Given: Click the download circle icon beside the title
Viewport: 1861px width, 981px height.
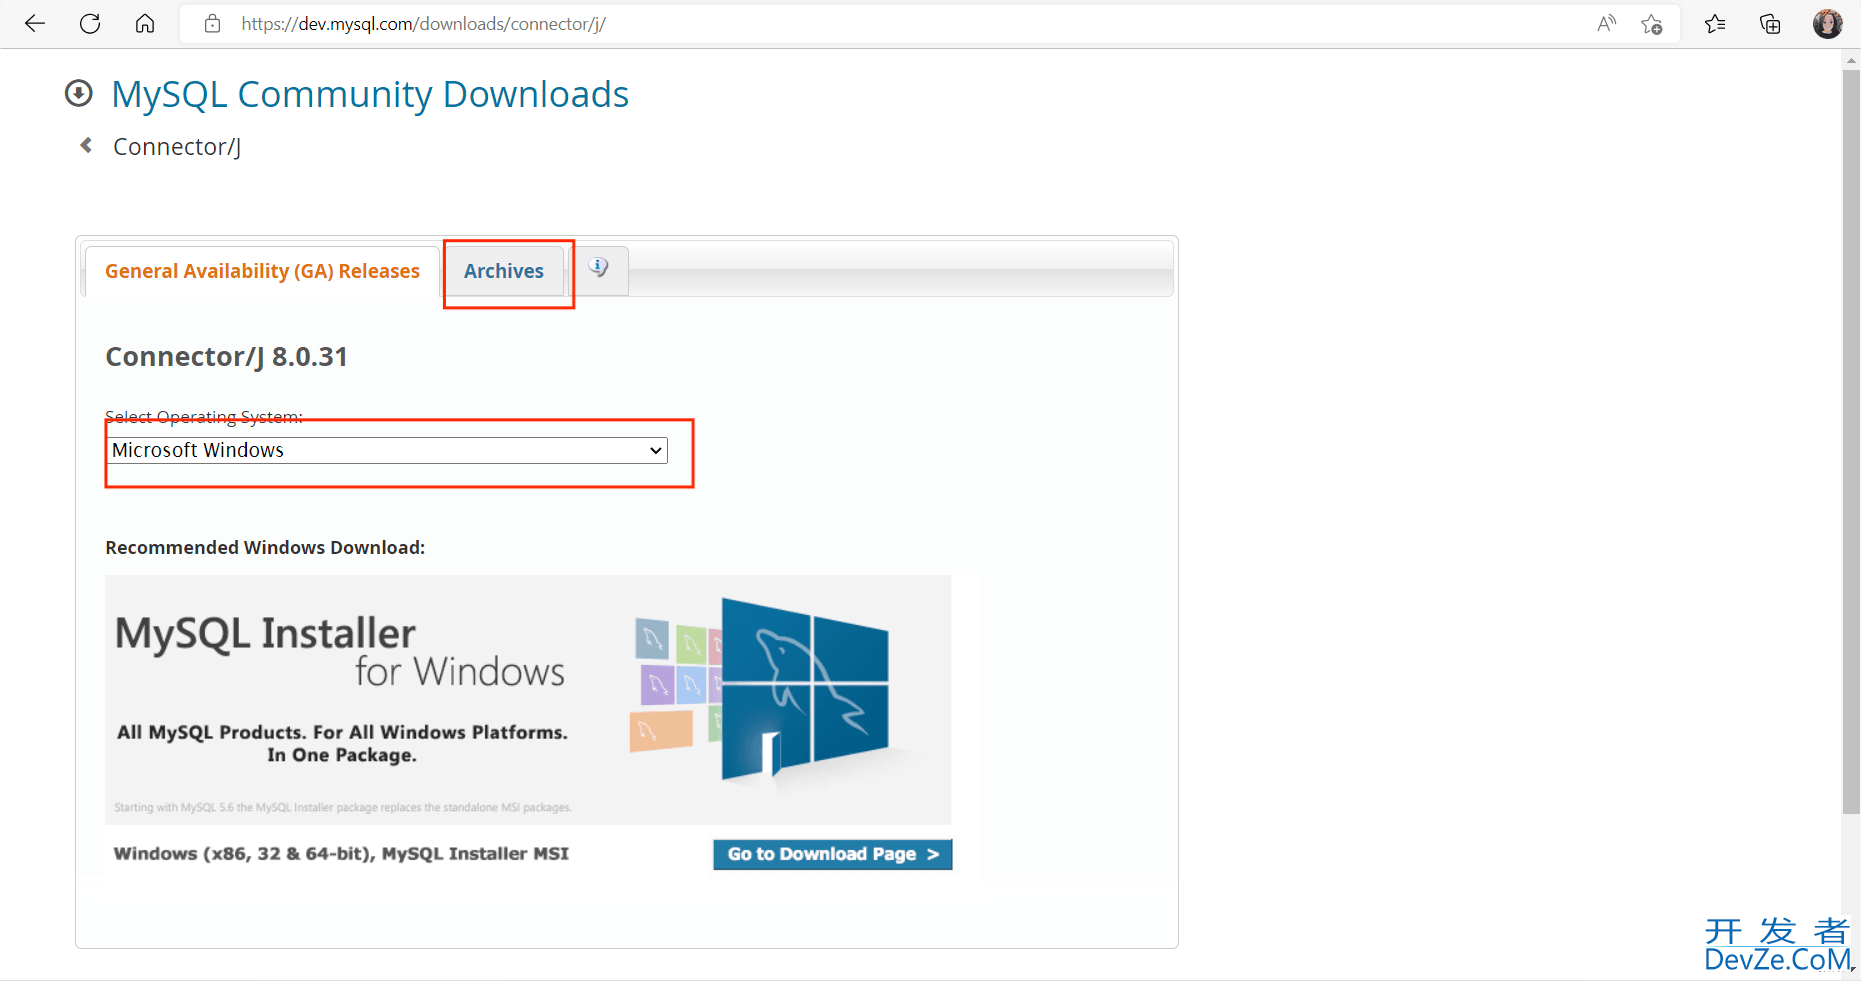Looking at the screenshot, I should coord(79,94).
